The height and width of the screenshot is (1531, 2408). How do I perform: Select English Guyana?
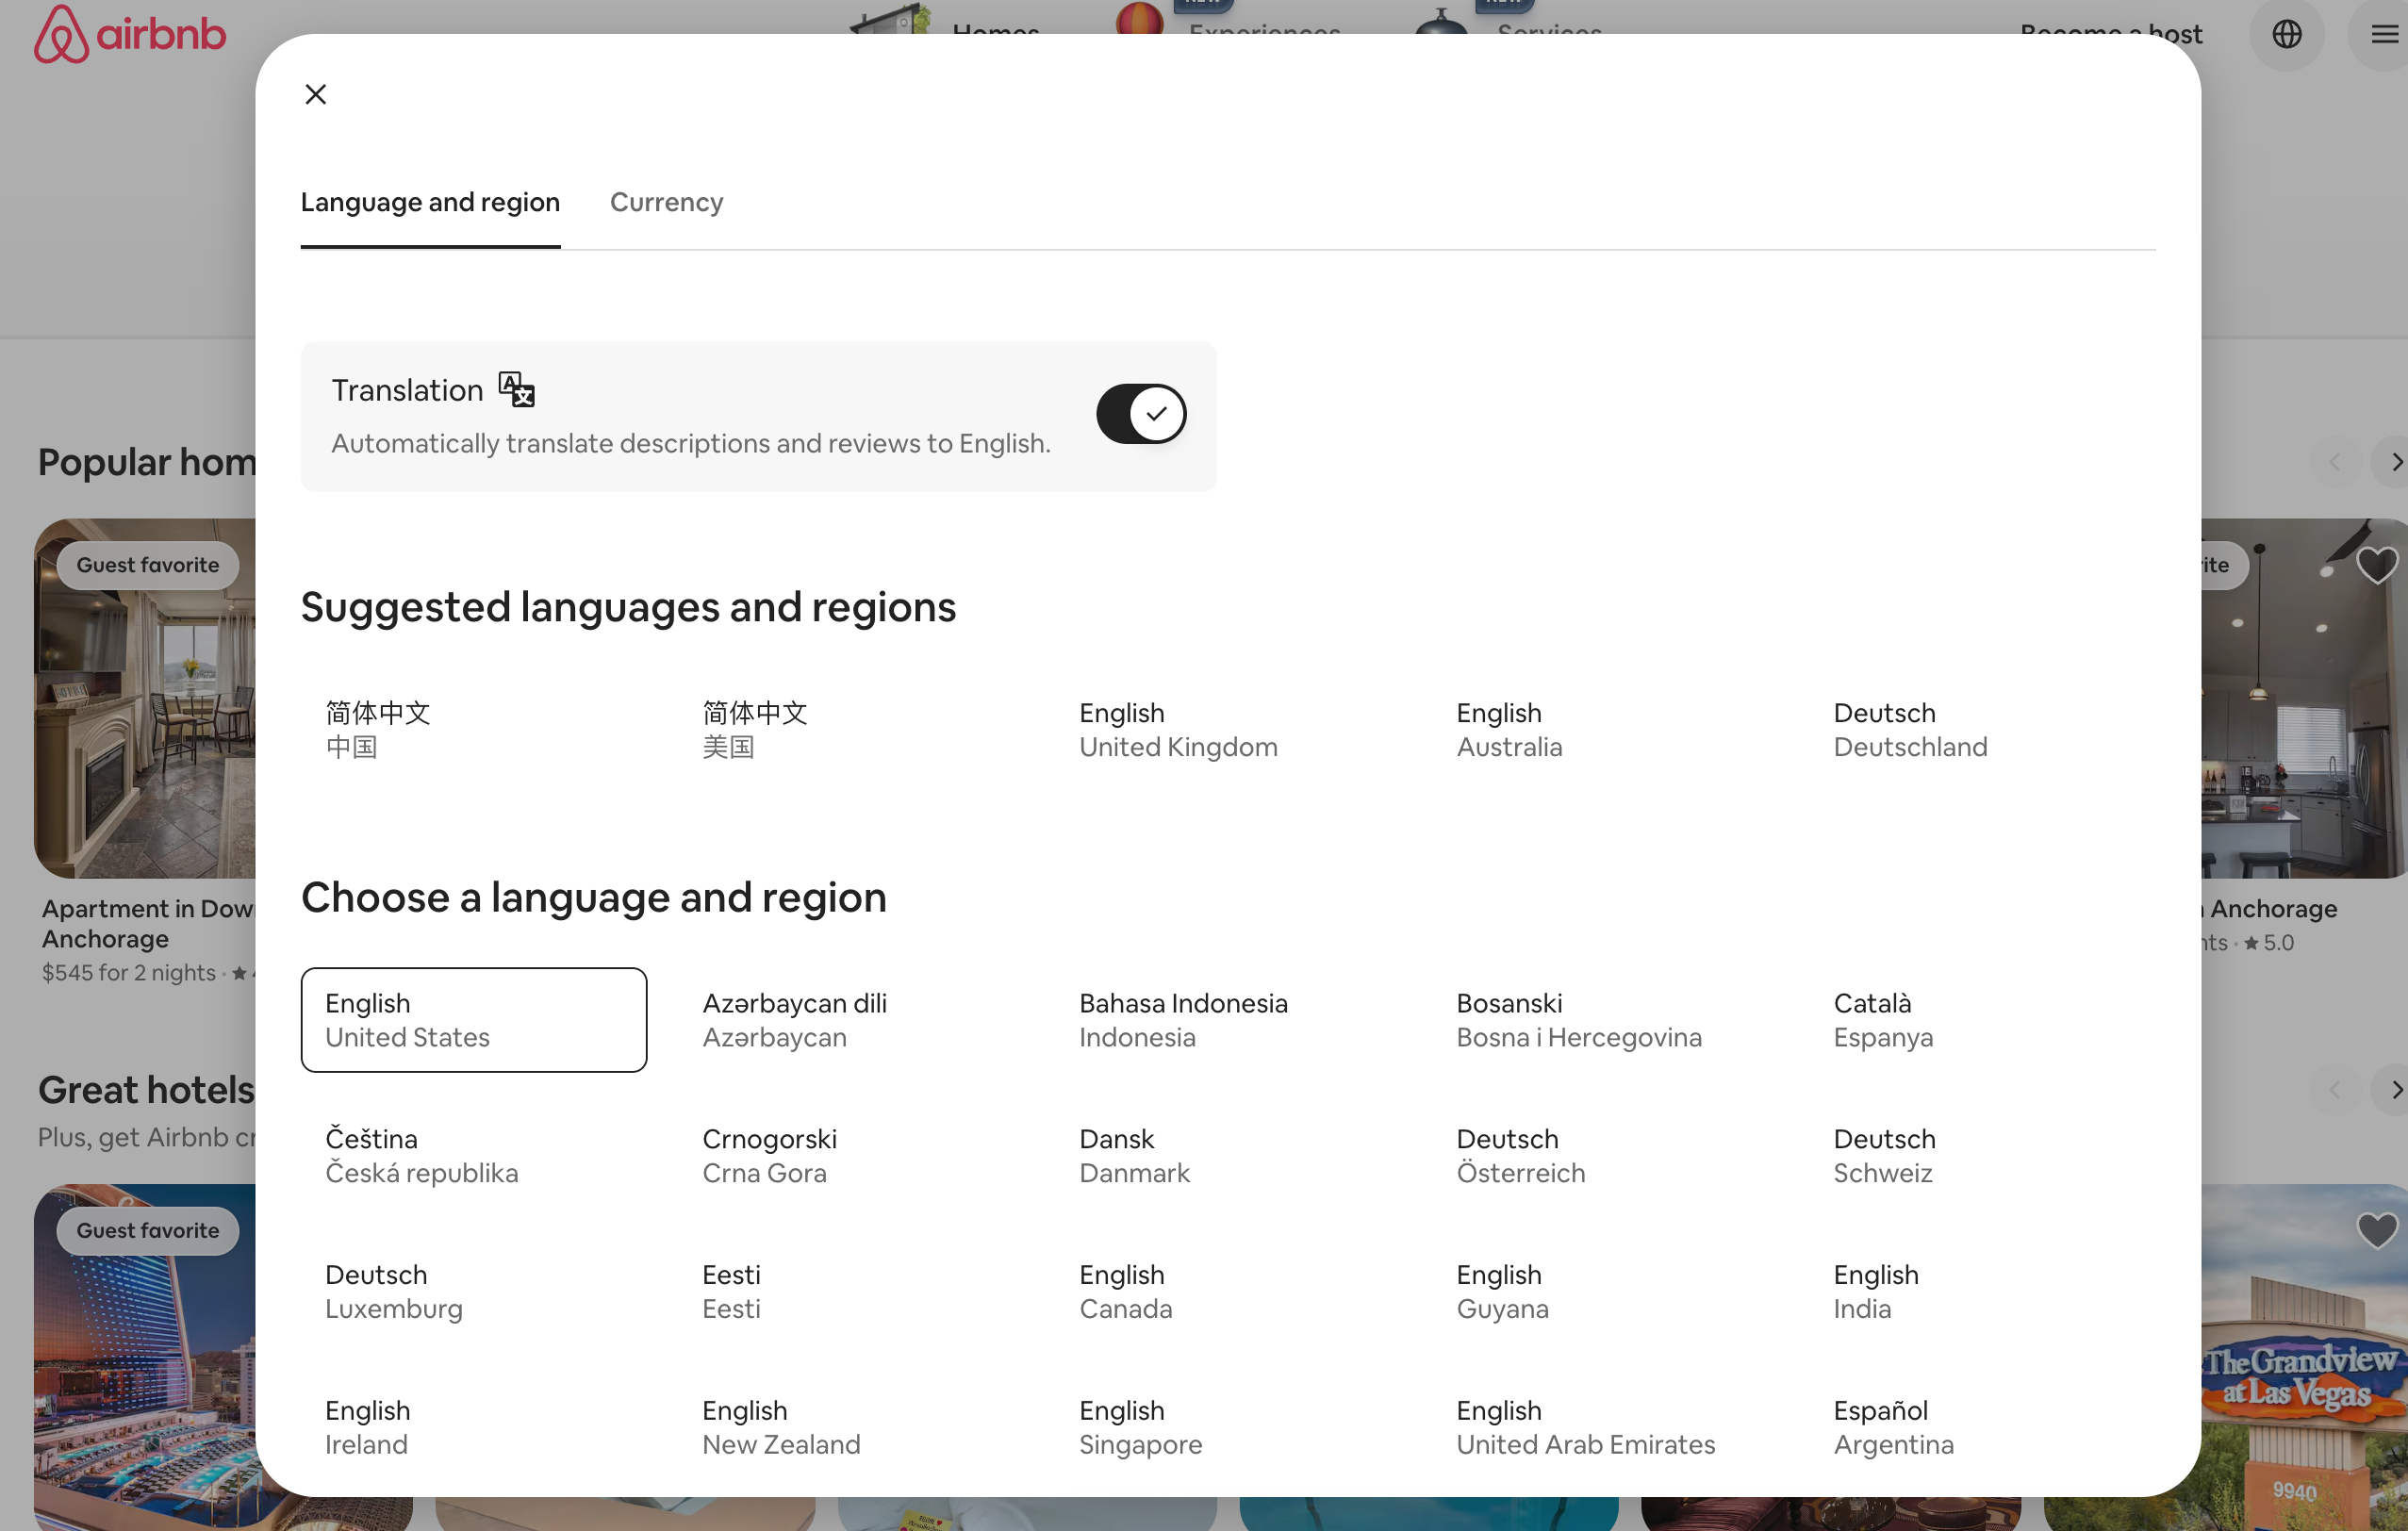coord(1605,1292)
